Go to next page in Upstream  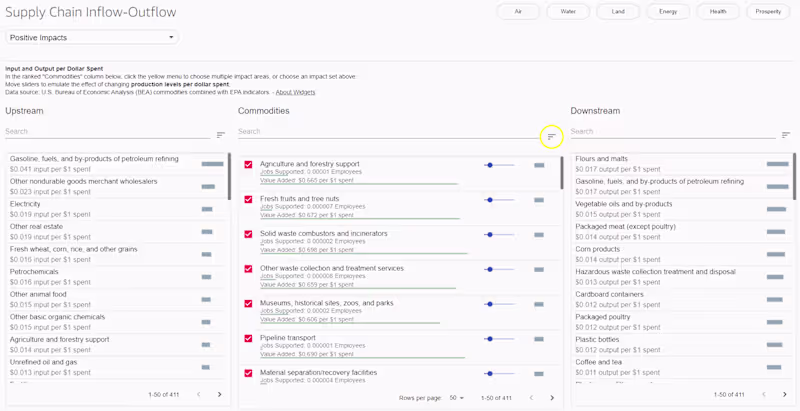[x=220, y=395]
